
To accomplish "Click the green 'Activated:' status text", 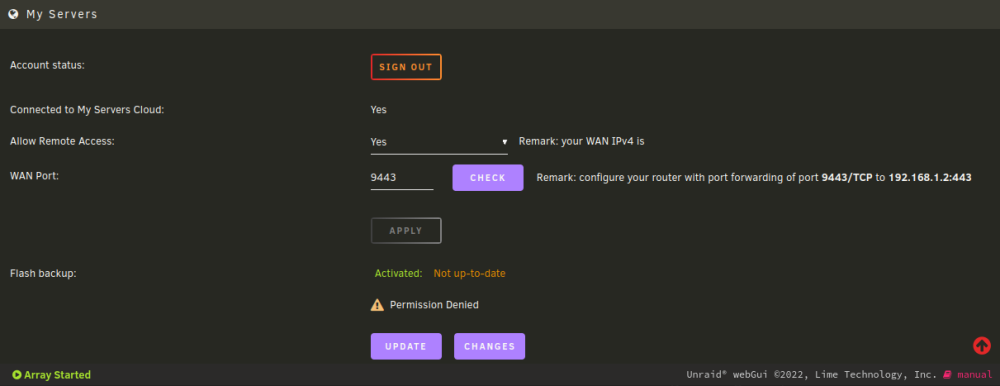I will [399, 274].
